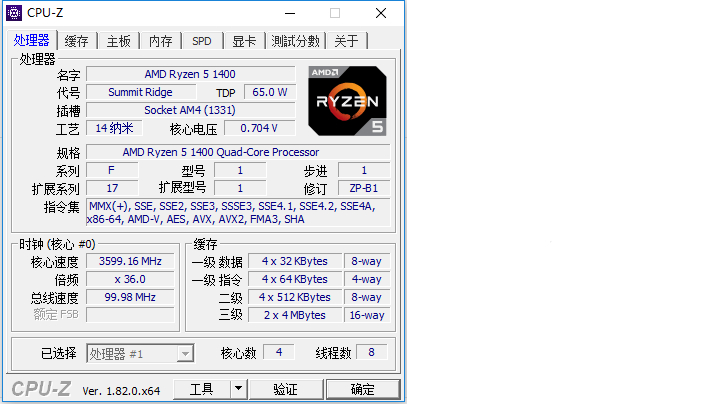Click L1 data 4 x 32 KBytes value
The width and height of the screenshot is (718, 404).
click(x=295, y=261)
